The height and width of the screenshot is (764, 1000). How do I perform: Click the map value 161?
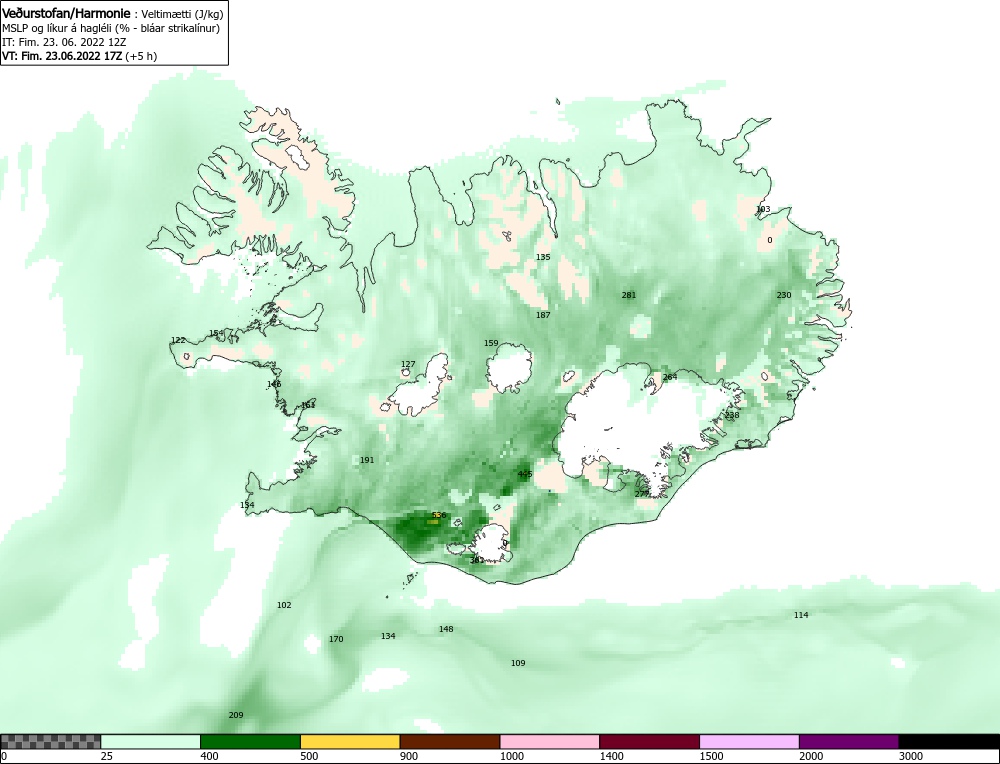click(x=308, y=405)
